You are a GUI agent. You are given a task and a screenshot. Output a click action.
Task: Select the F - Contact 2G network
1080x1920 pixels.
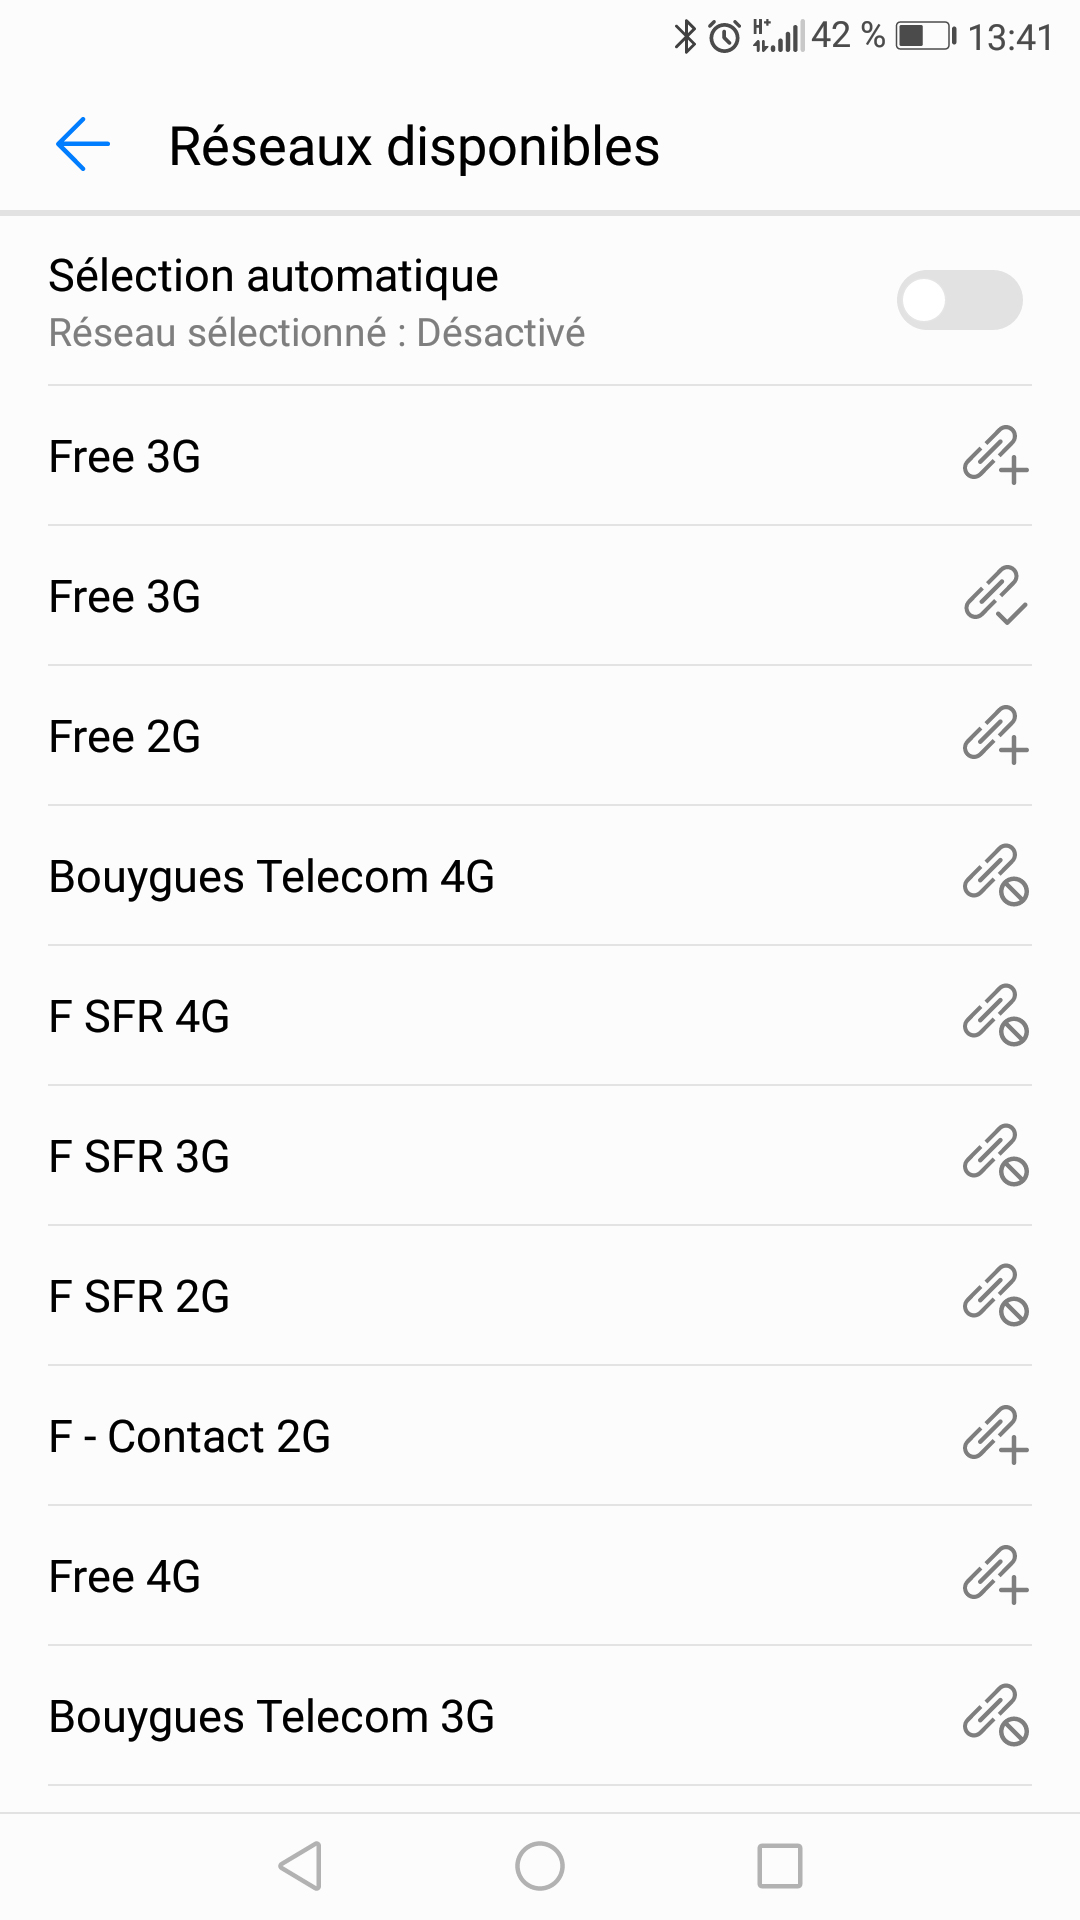coord(540,1436)
